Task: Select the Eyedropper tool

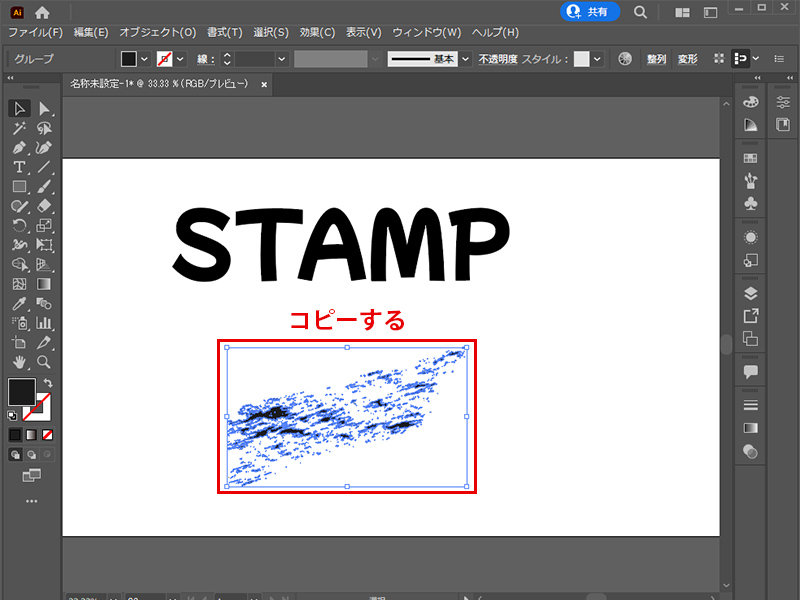Action: point(18,304)
